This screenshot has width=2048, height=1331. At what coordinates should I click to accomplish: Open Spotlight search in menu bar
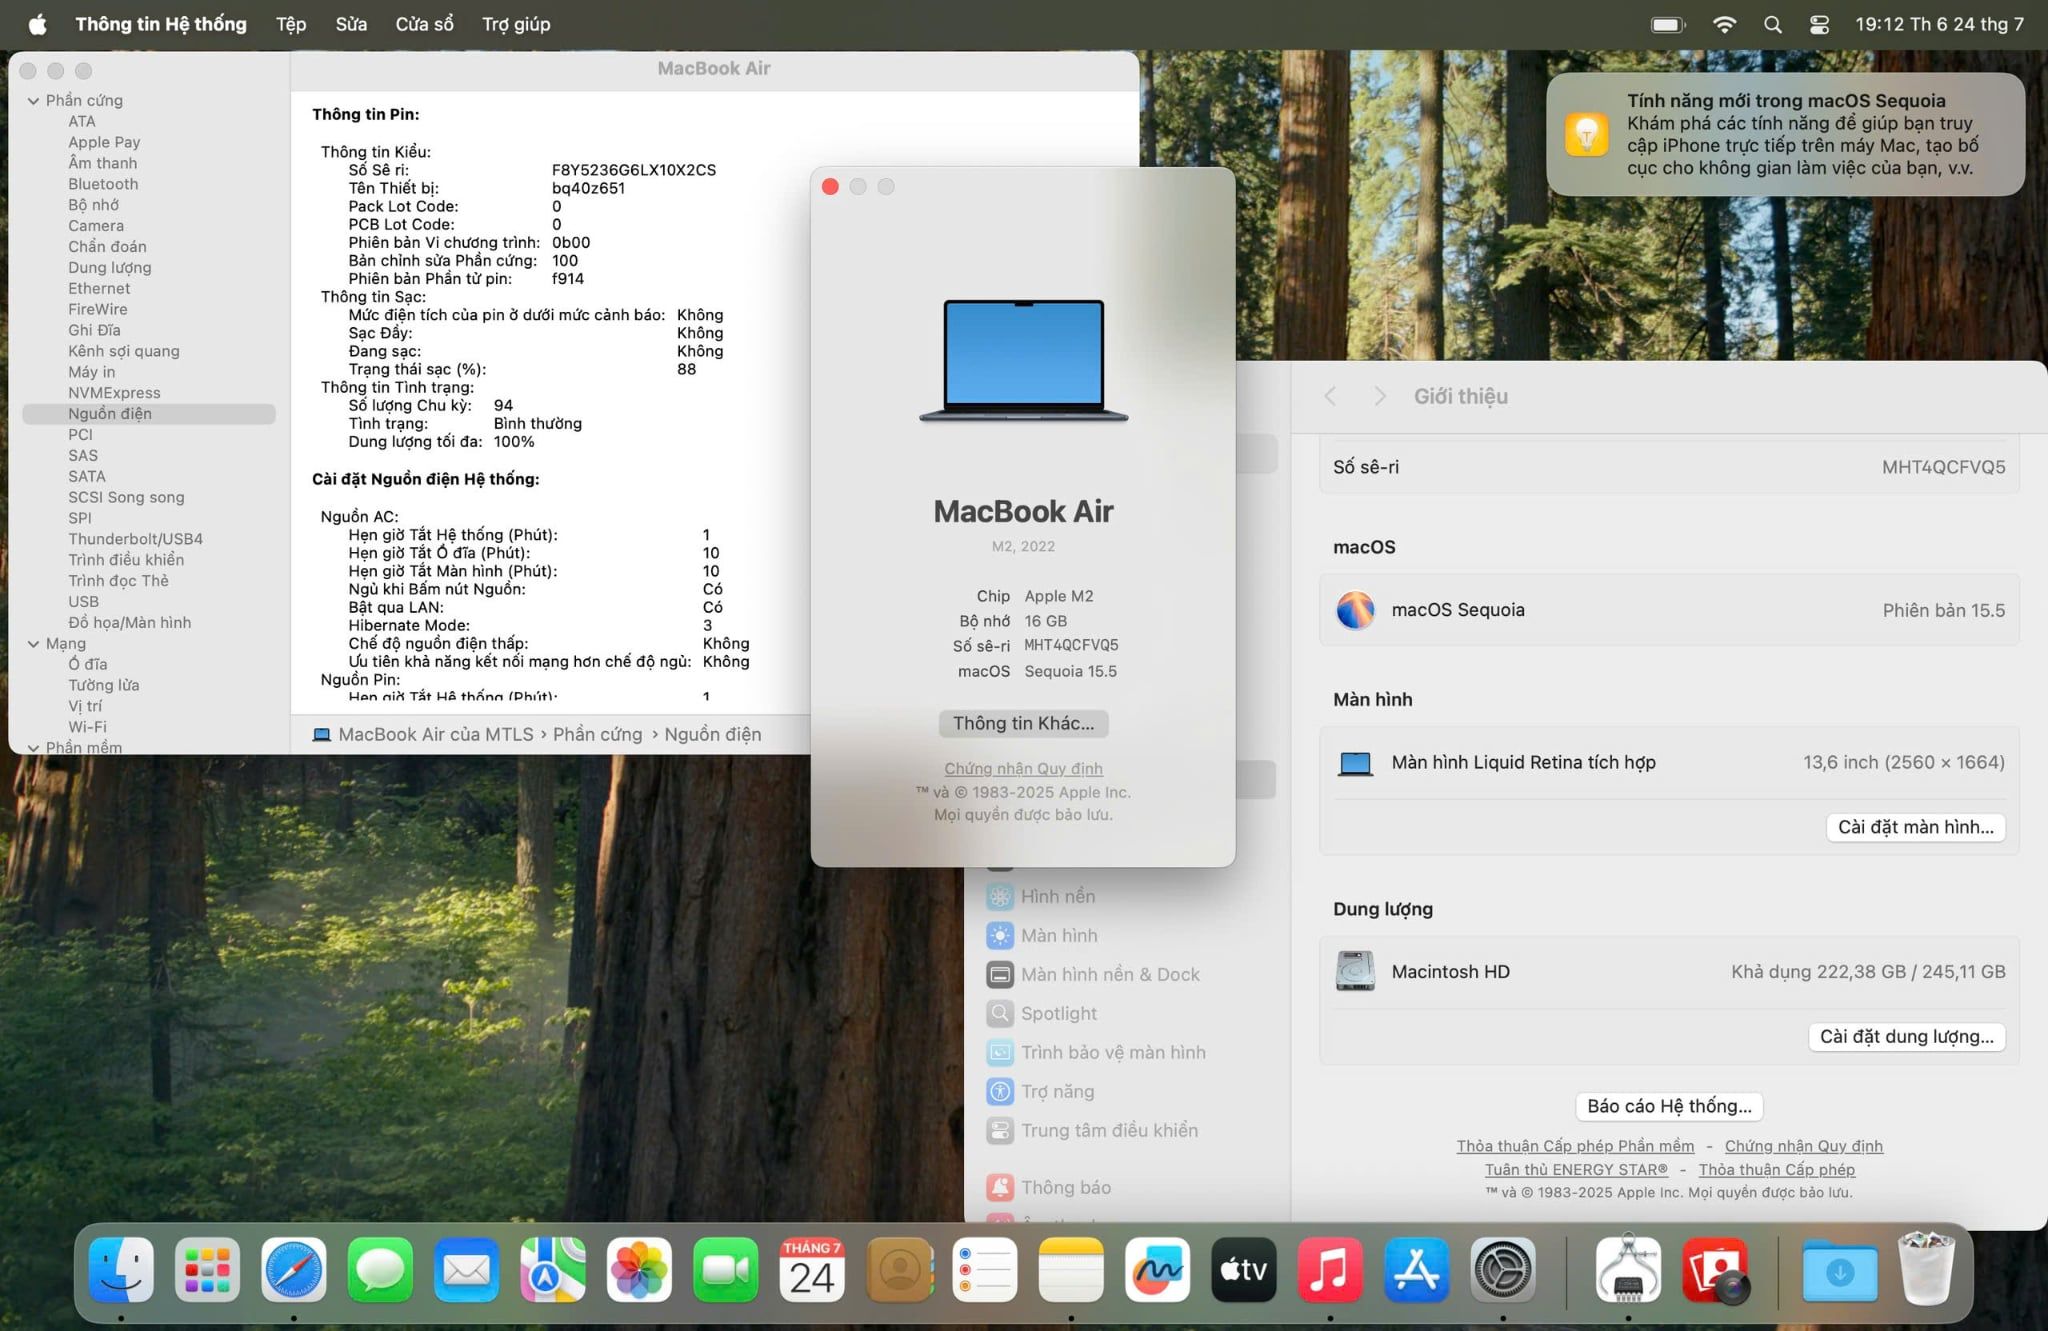tap(1773, 24)
